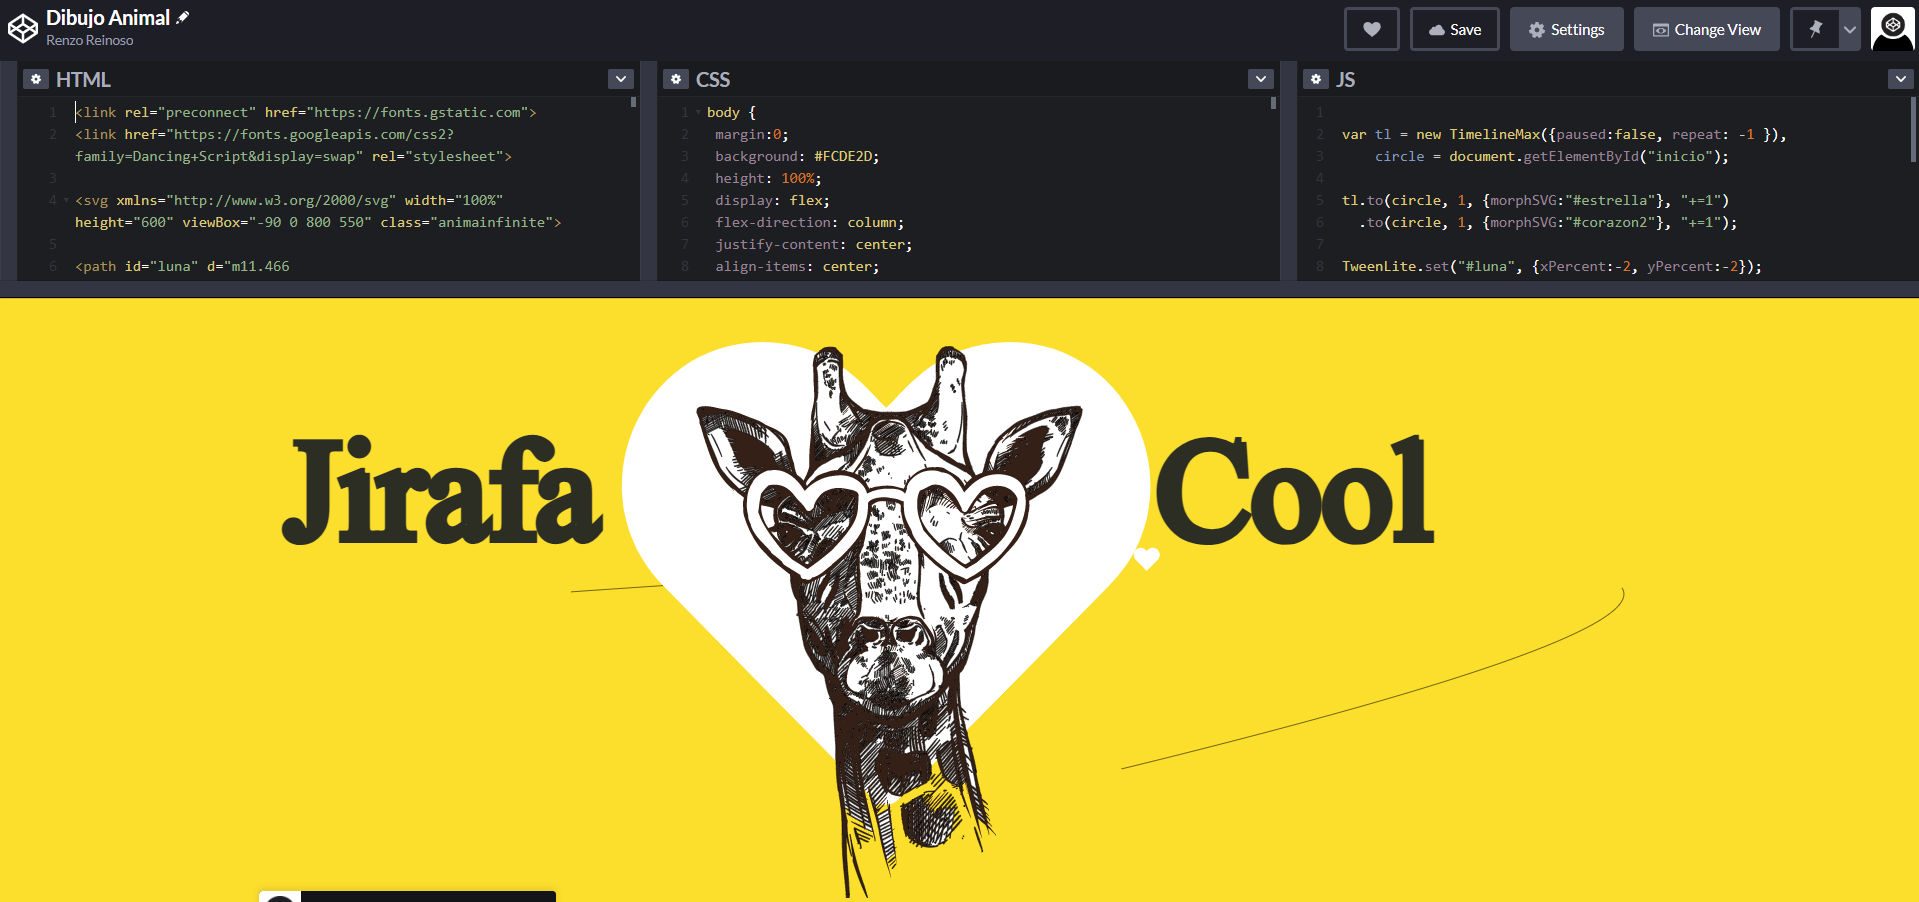Click the heart like button
Screen dimensions: 1919x902
(x=1372, y=29)
